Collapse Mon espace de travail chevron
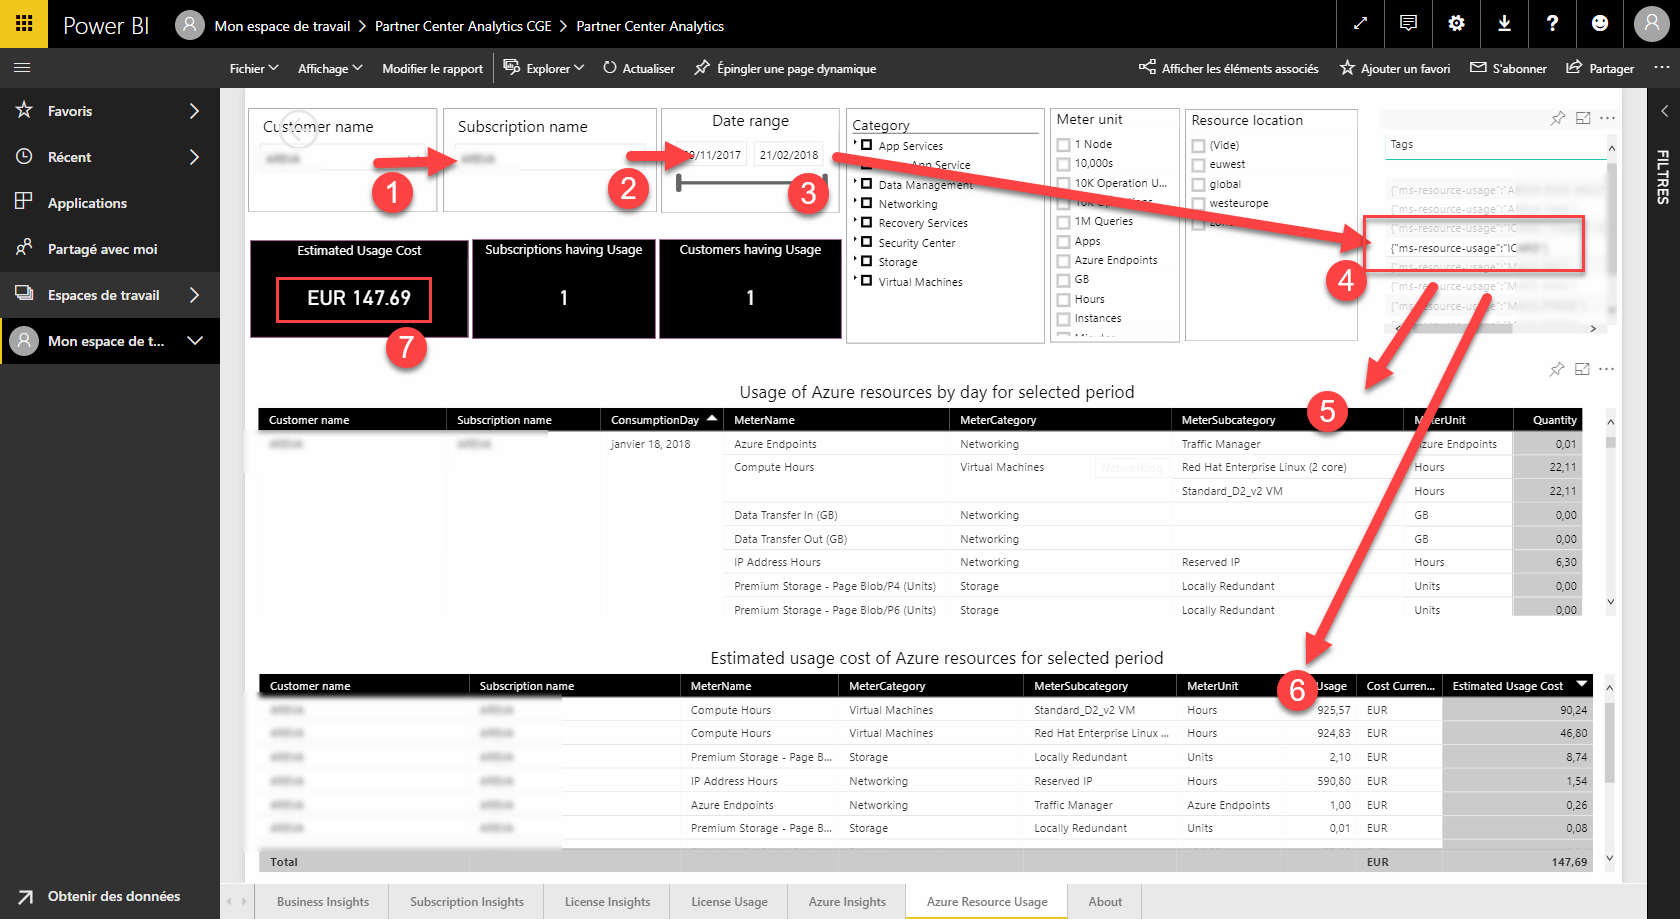This screenshot has width=1680, height=919. 195,340
